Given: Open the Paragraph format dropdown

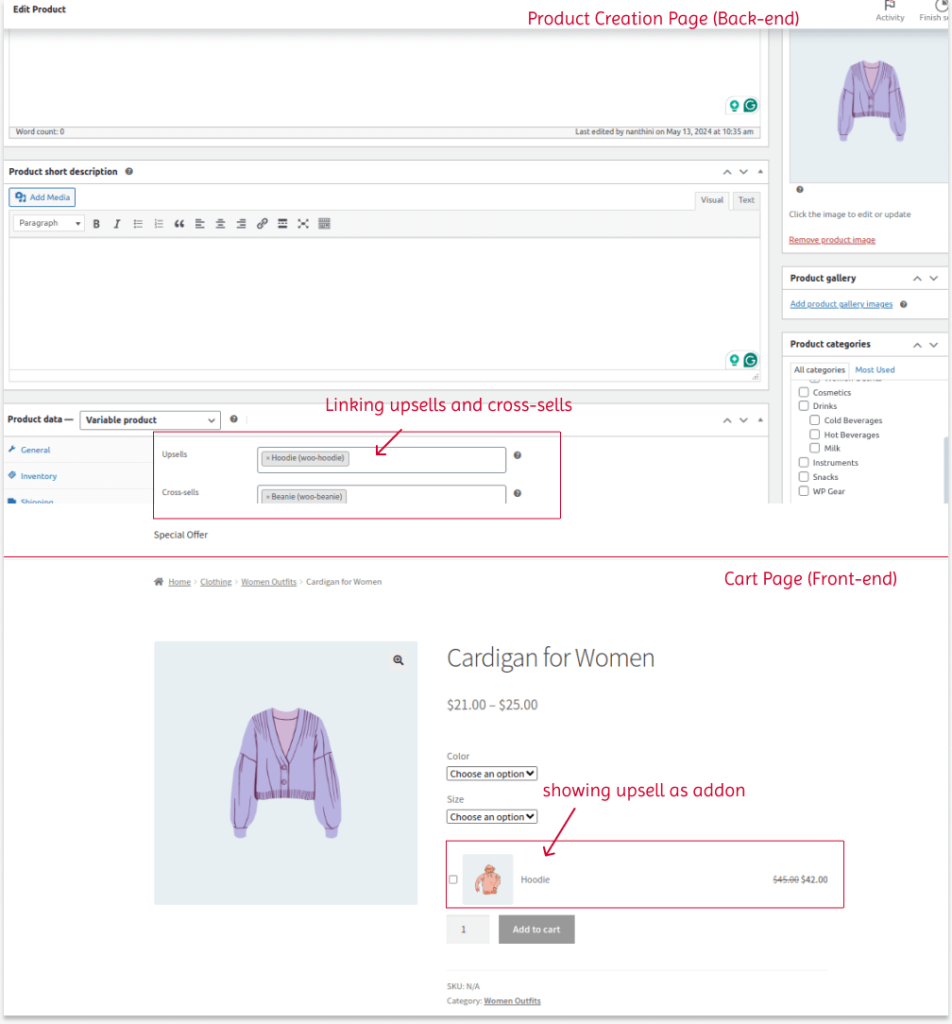Looking at the screenshot, I should click(48, 223).
